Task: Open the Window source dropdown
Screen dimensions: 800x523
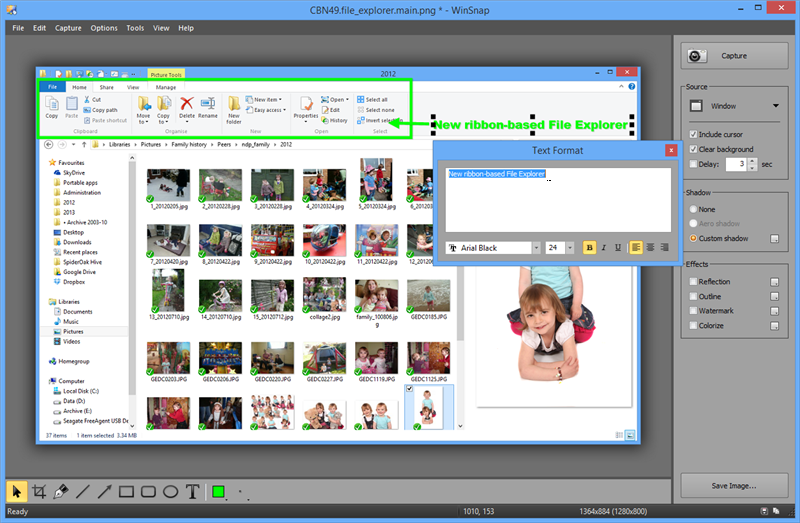Action: (733, 105)
